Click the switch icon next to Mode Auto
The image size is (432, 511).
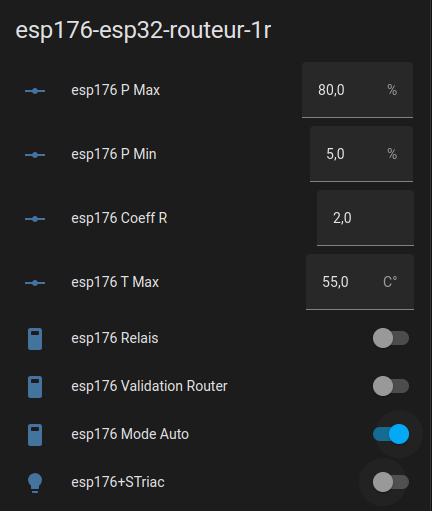[35, 435]
